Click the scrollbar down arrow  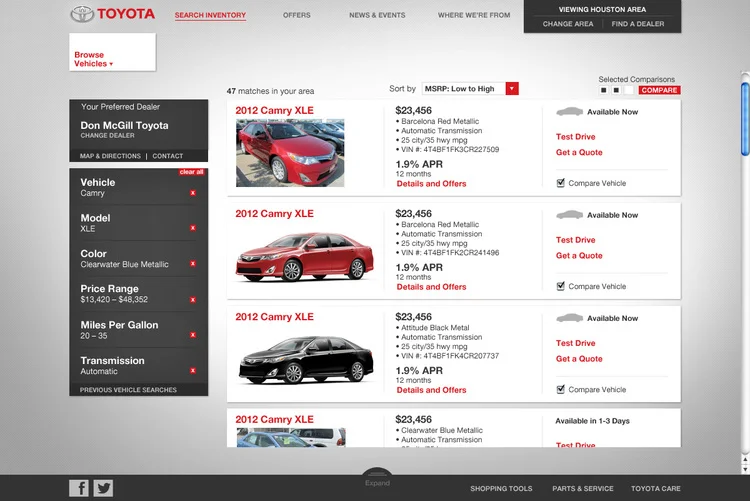tap(745, 469)
